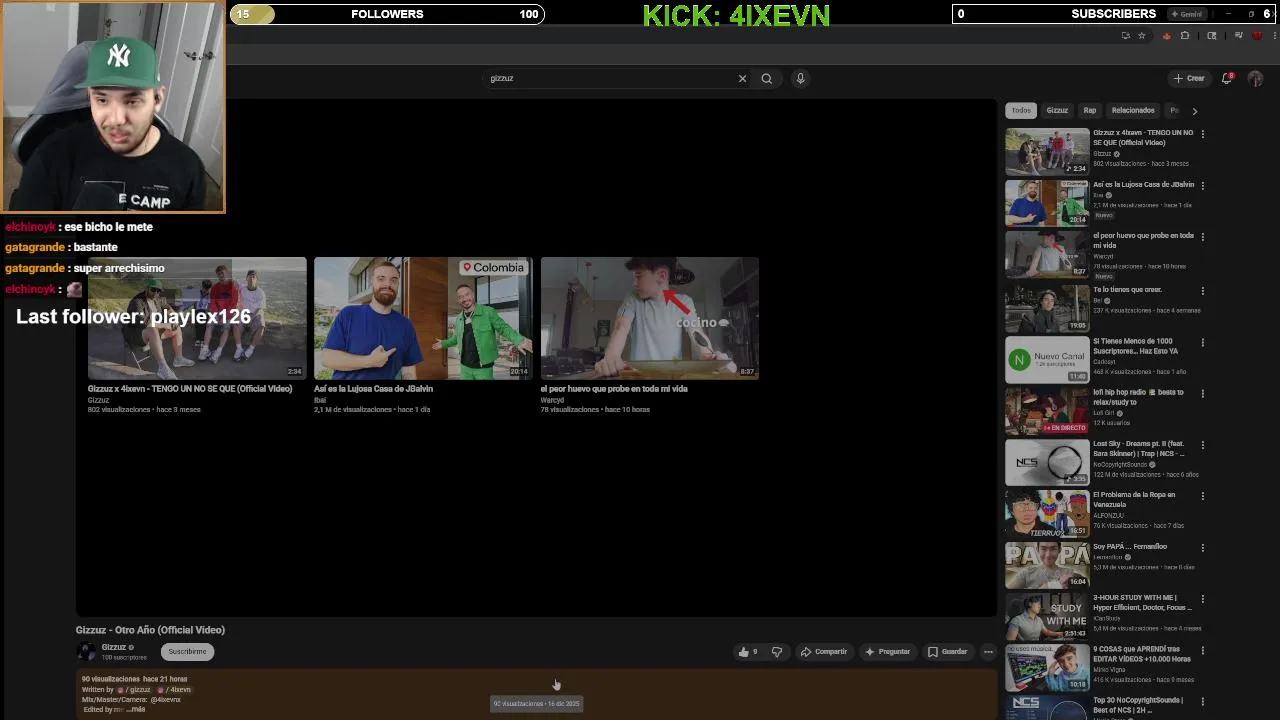Open options menu for 9 COSAS que APRENDÍ

[x=1202, y=650]
